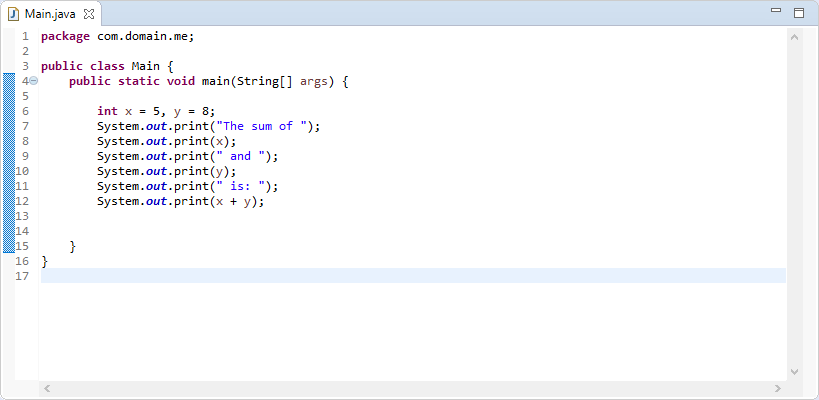Click the closing brace on line 15
This screenshot has height=400, width=819.
click(x=73, y=246)
